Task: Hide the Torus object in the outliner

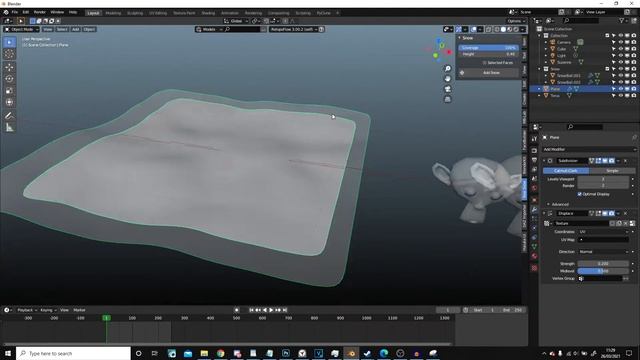Action: [620, 96]
